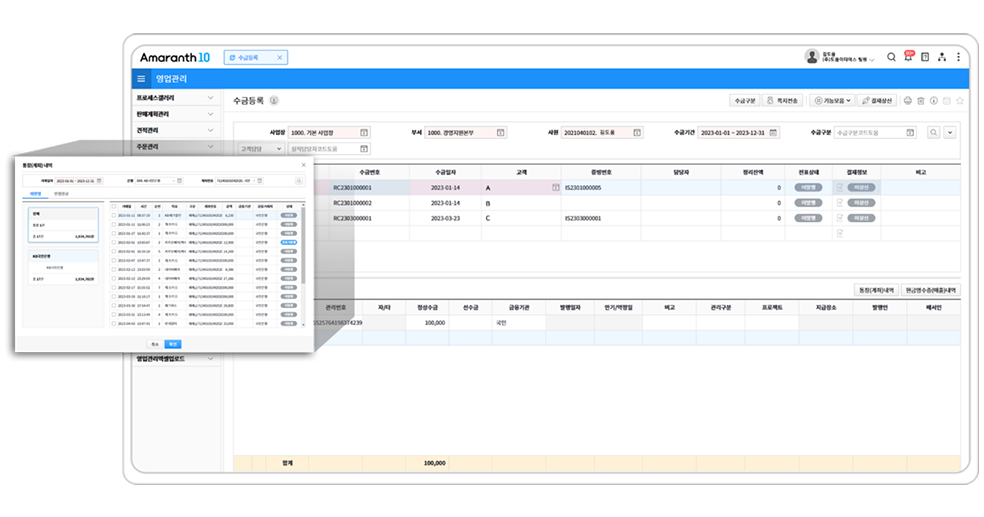Screen dimensions: 984x517
Task: Click the greyed save icon beside the star
Action: coord(947,101)
